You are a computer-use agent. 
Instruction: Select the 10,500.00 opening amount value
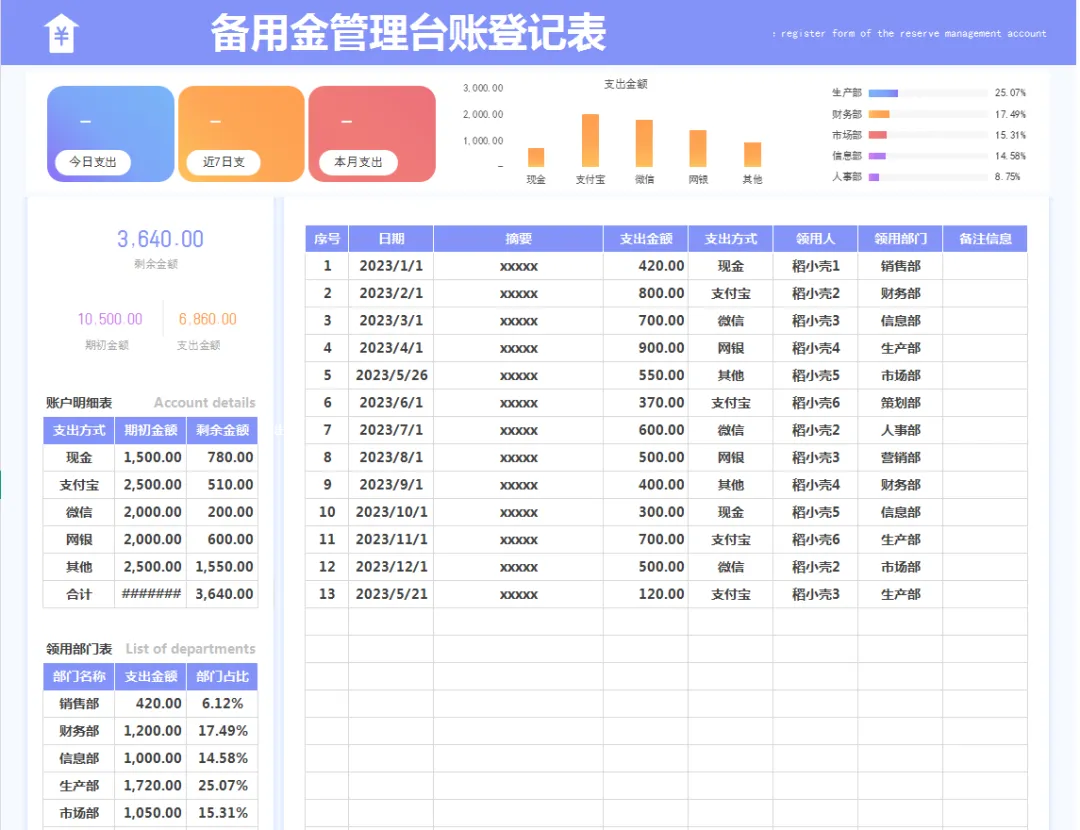coord(110,319)
